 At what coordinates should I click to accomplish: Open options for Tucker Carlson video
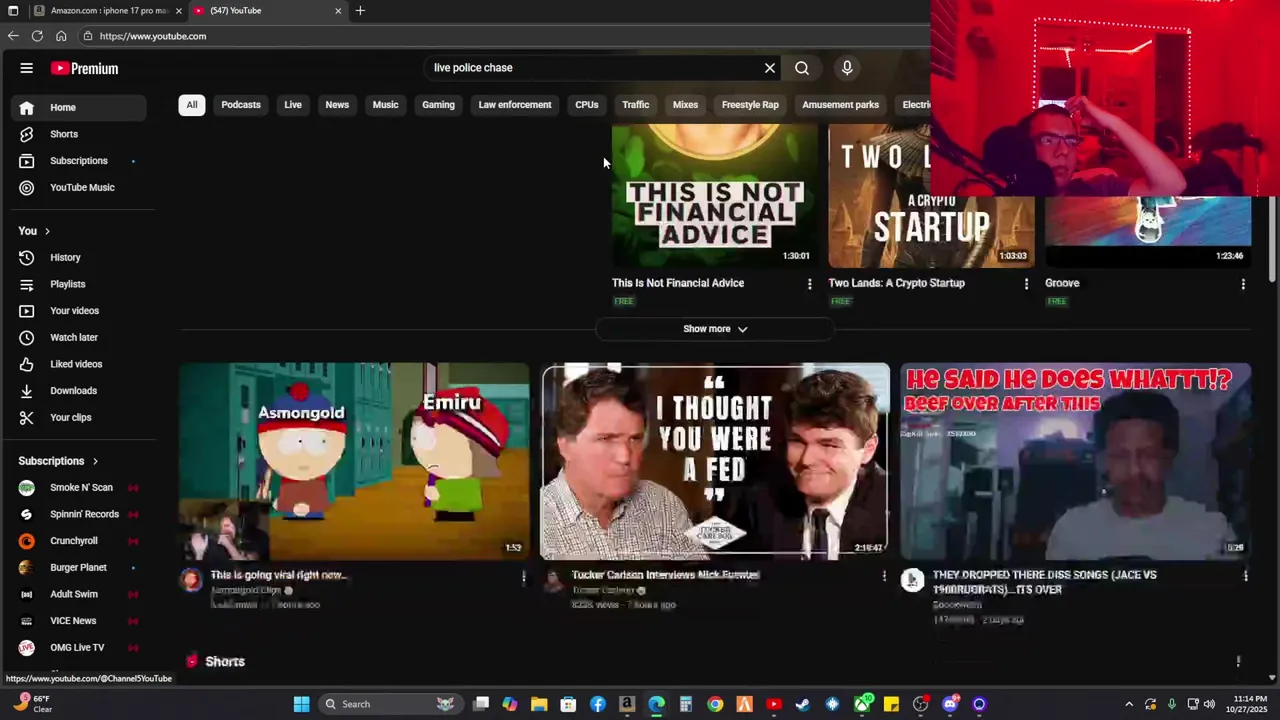coord(884,576)
